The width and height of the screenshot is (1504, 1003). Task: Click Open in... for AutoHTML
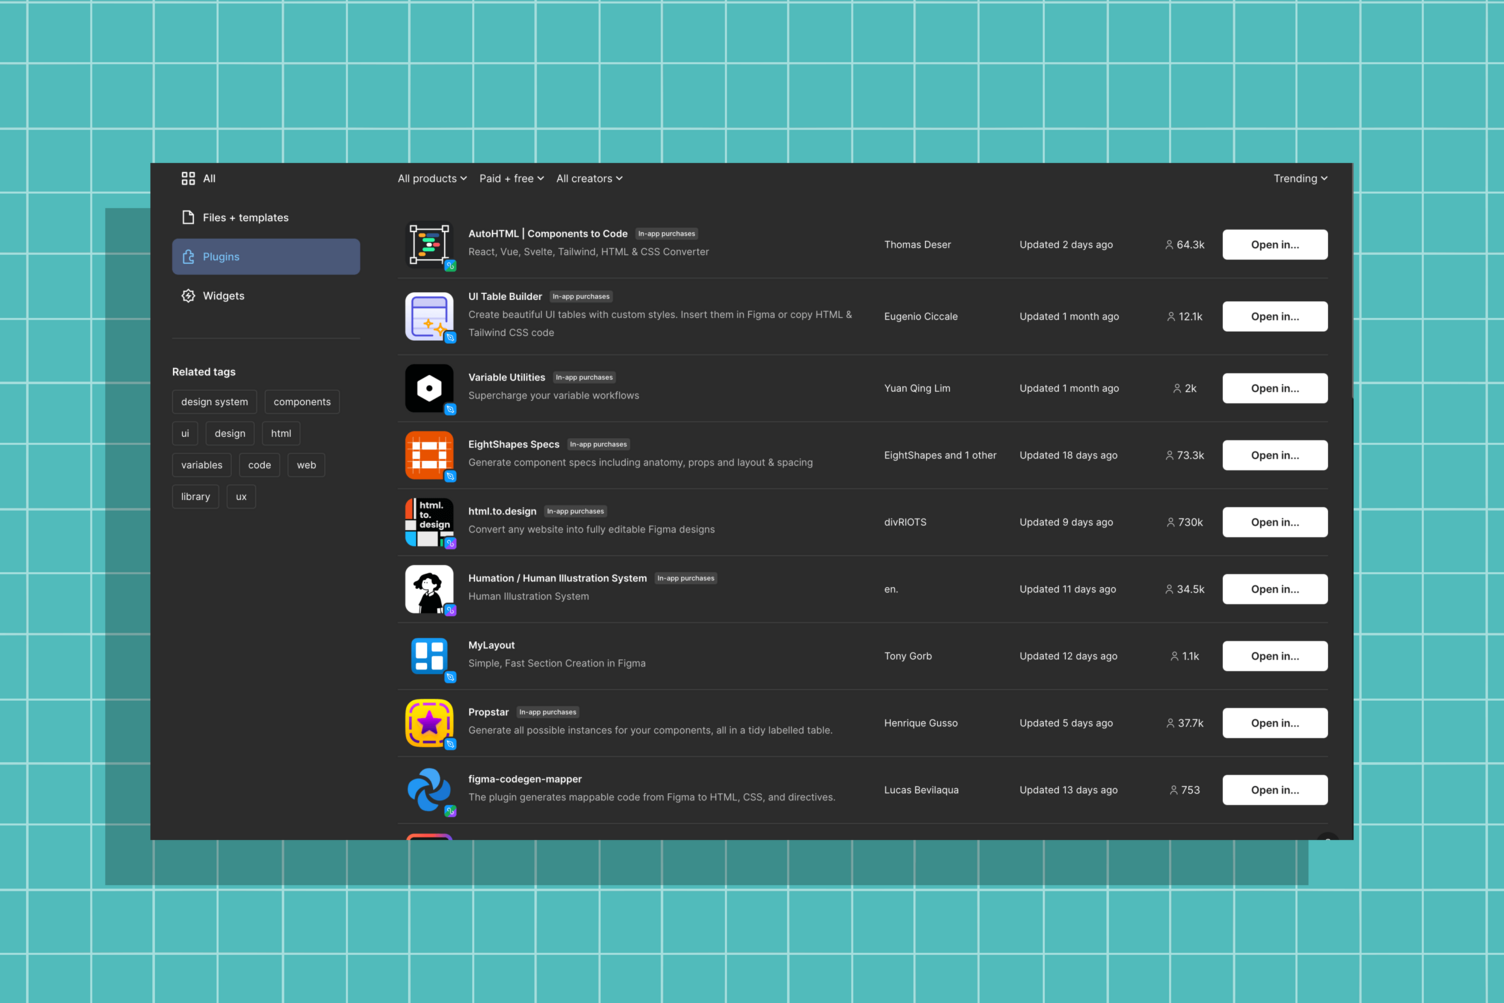point(1274,244)
